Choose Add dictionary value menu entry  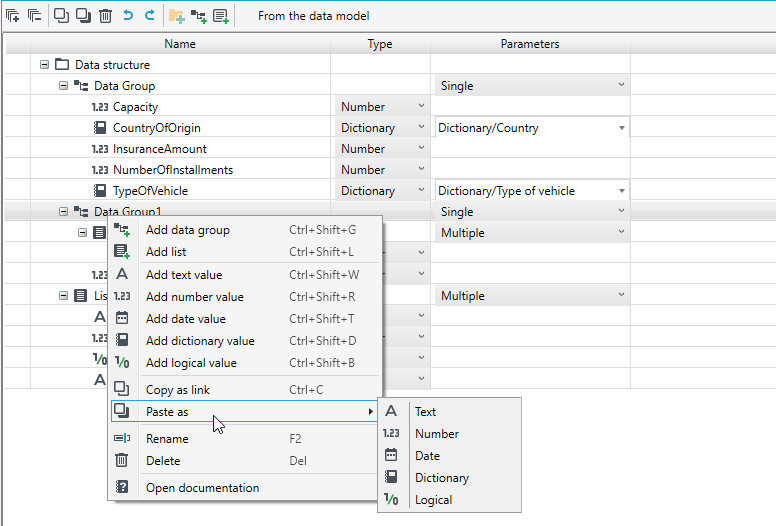tap(245, 340)
